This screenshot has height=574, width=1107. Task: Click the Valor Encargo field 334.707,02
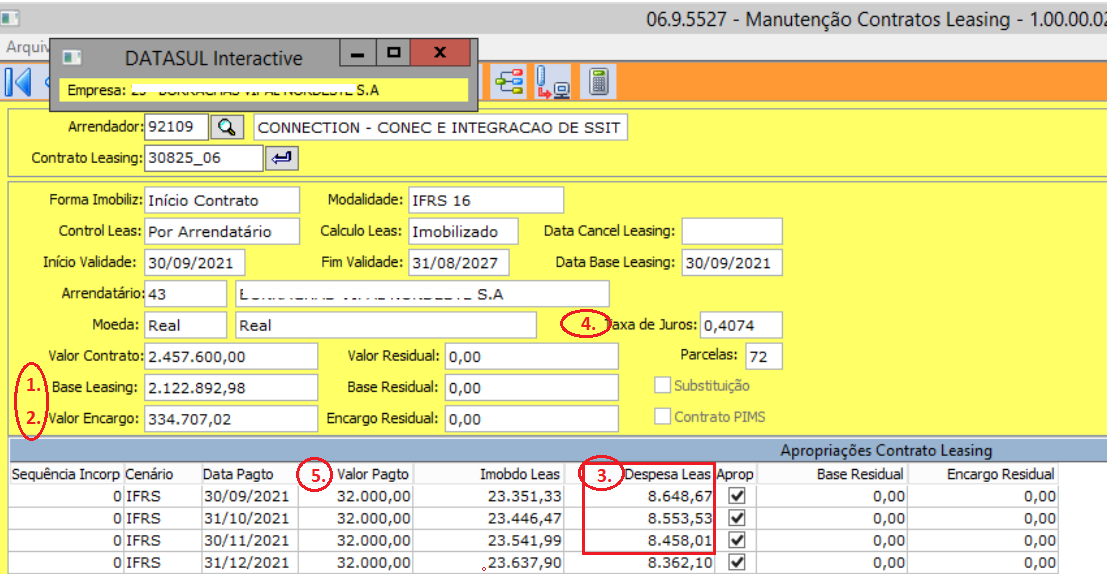point(231,419)
